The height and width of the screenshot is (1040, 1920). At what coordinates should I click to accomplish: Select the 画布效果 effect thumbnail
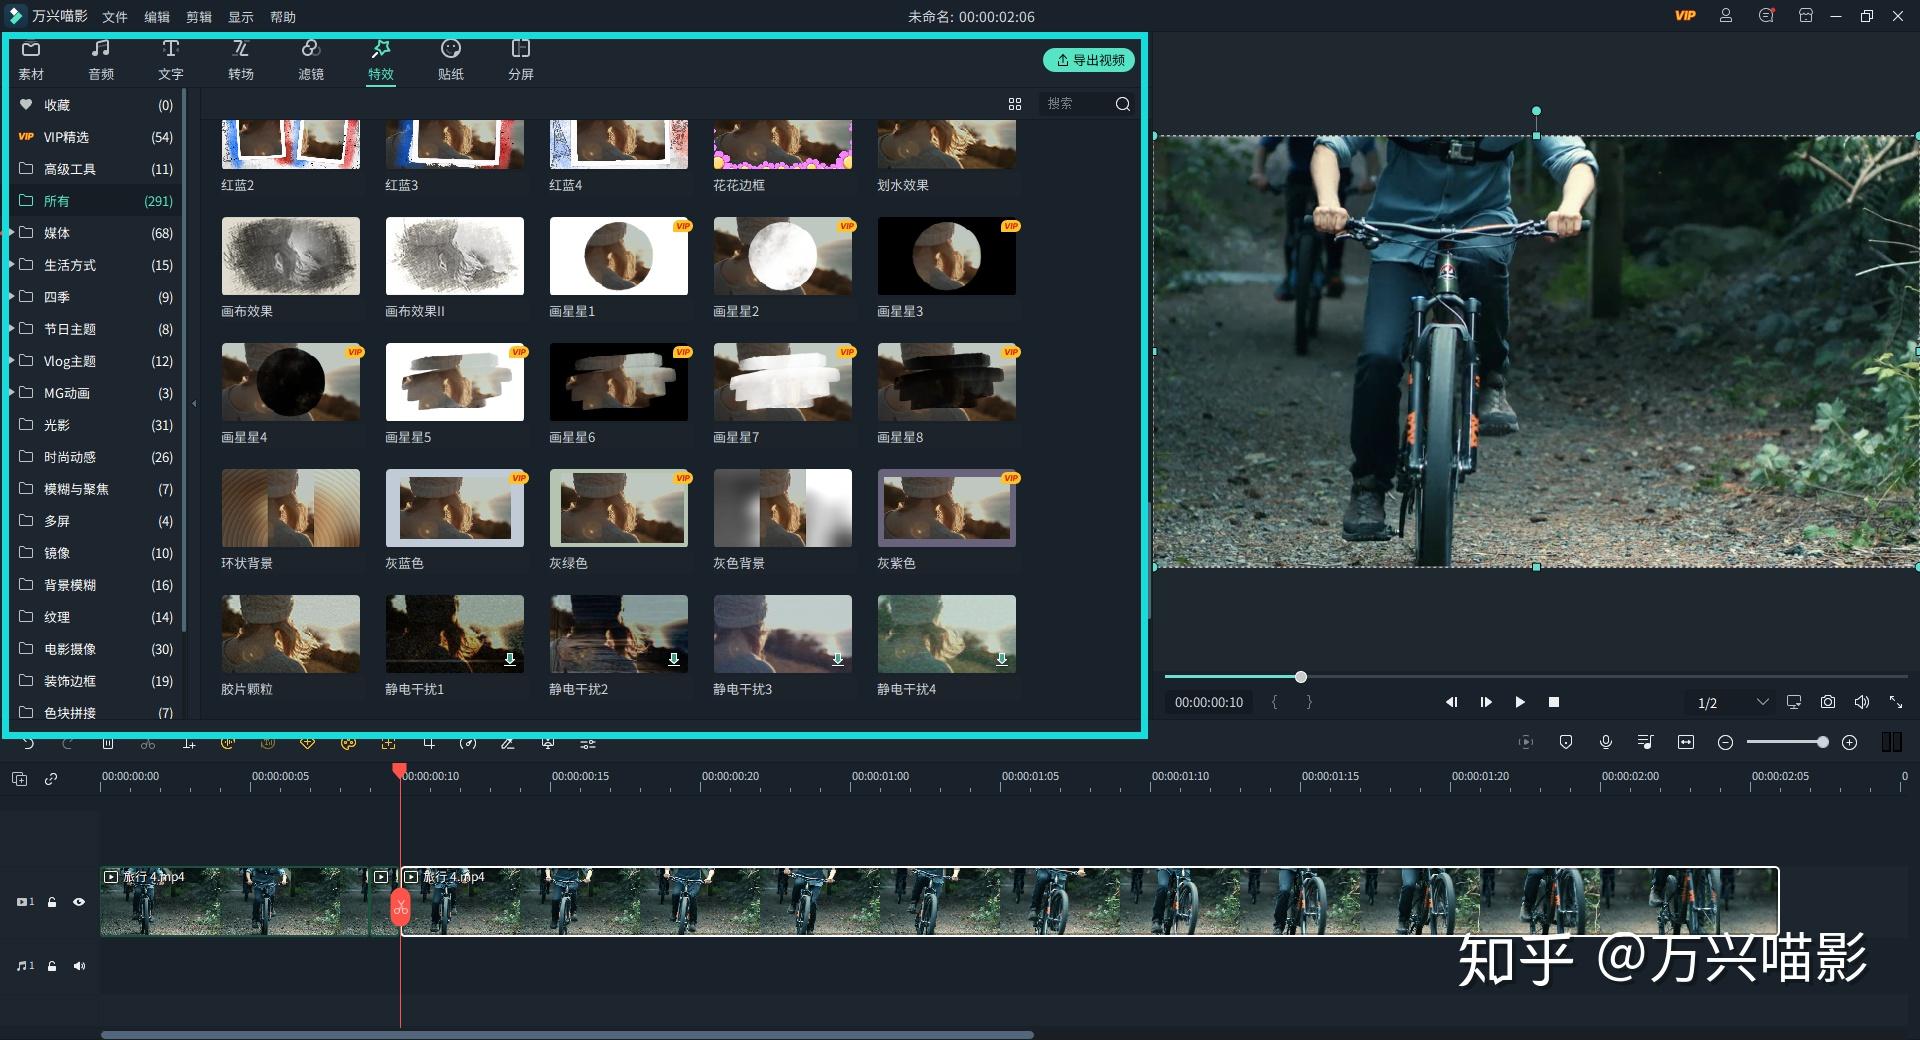coord(291,256)
